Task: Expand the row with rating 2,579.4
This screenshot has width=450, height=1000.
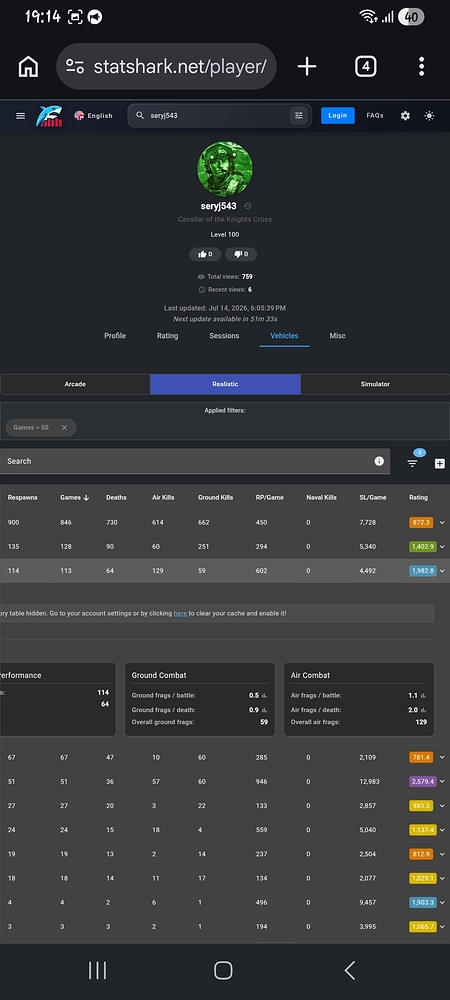Action: pyautogui.click(x=442, y=781)
